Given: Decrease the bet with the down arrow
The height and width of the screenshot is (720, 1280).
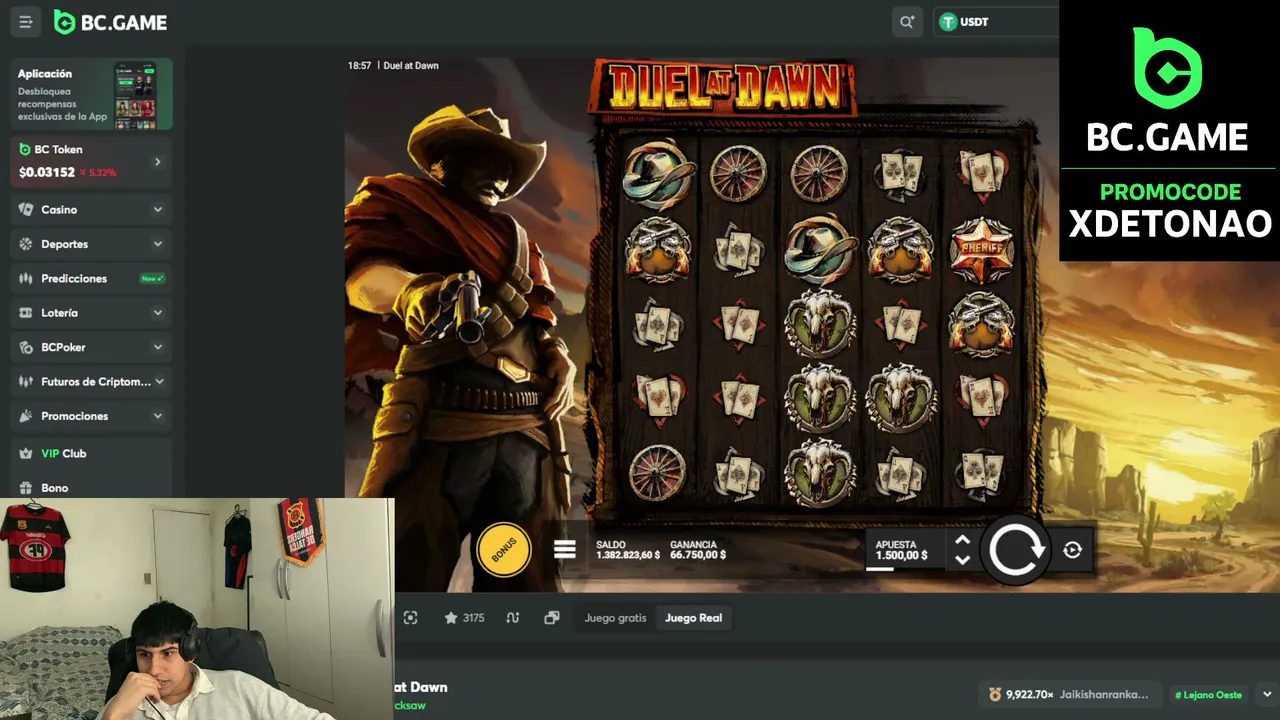Looking at the screenshot, I should (962, 559).
